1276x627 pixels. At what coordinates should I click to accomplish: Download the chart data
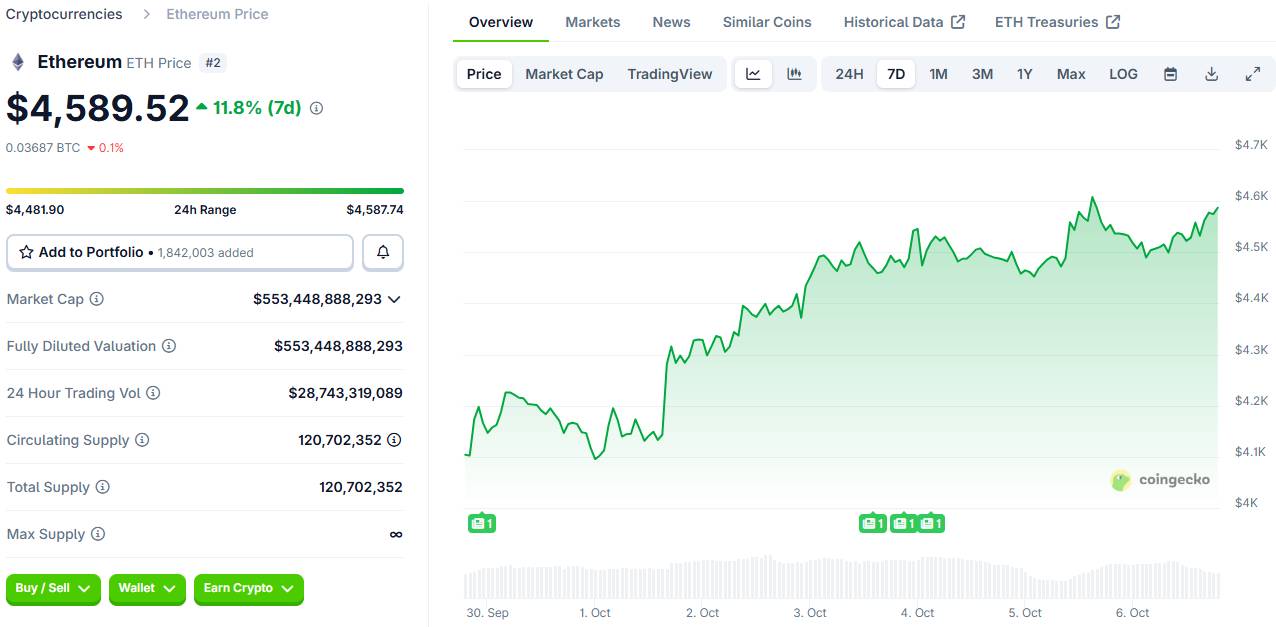tap(1211, 74)
